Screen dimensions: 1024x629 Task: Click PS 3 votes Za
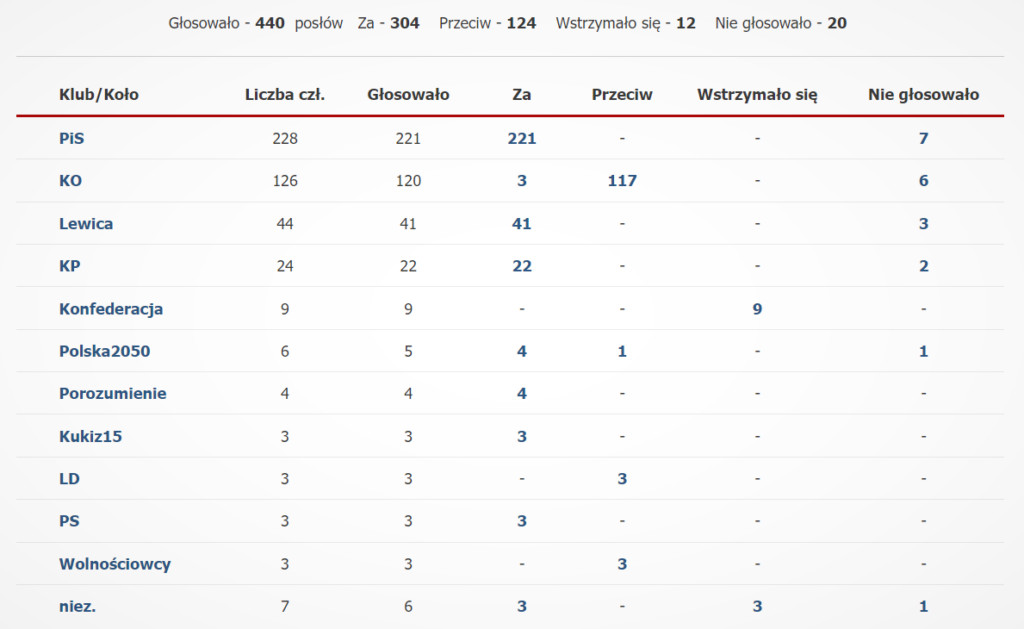(522, 521)
